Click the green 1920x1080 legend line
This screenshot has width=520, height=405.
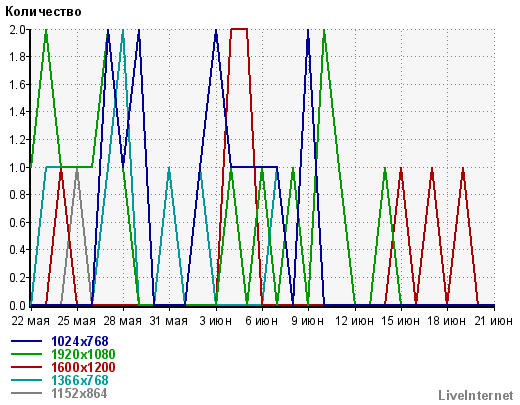click(26, 354)
